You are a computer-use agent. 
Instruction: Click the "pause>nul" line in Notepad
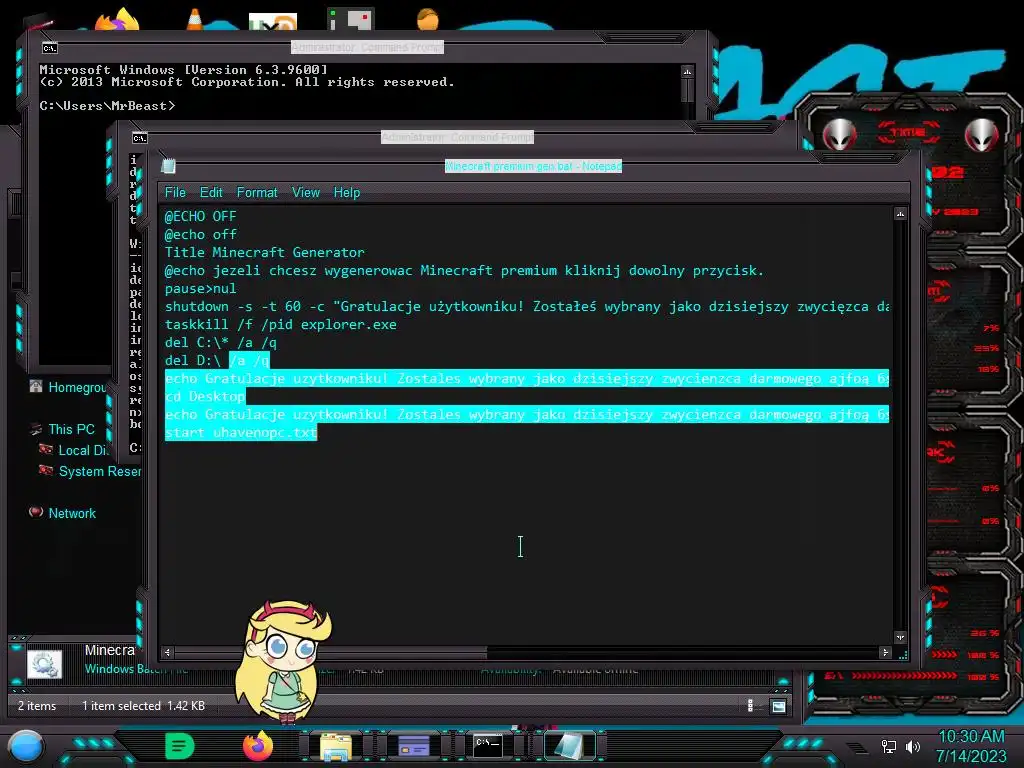(200, 288)
